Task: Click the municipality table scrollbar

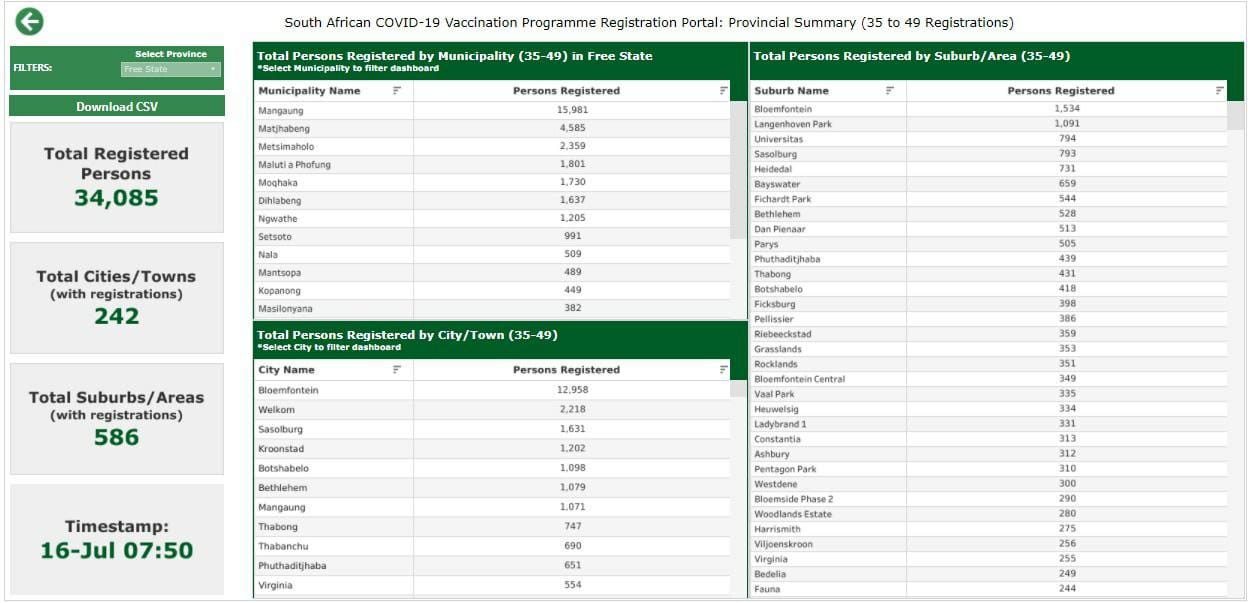Action: (738, 170)
